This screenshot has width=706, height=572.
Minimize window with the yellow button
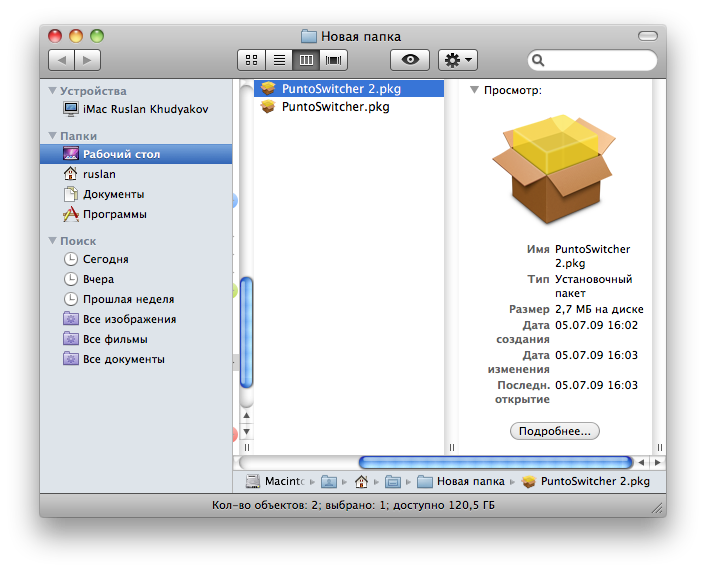coord(76,36)
